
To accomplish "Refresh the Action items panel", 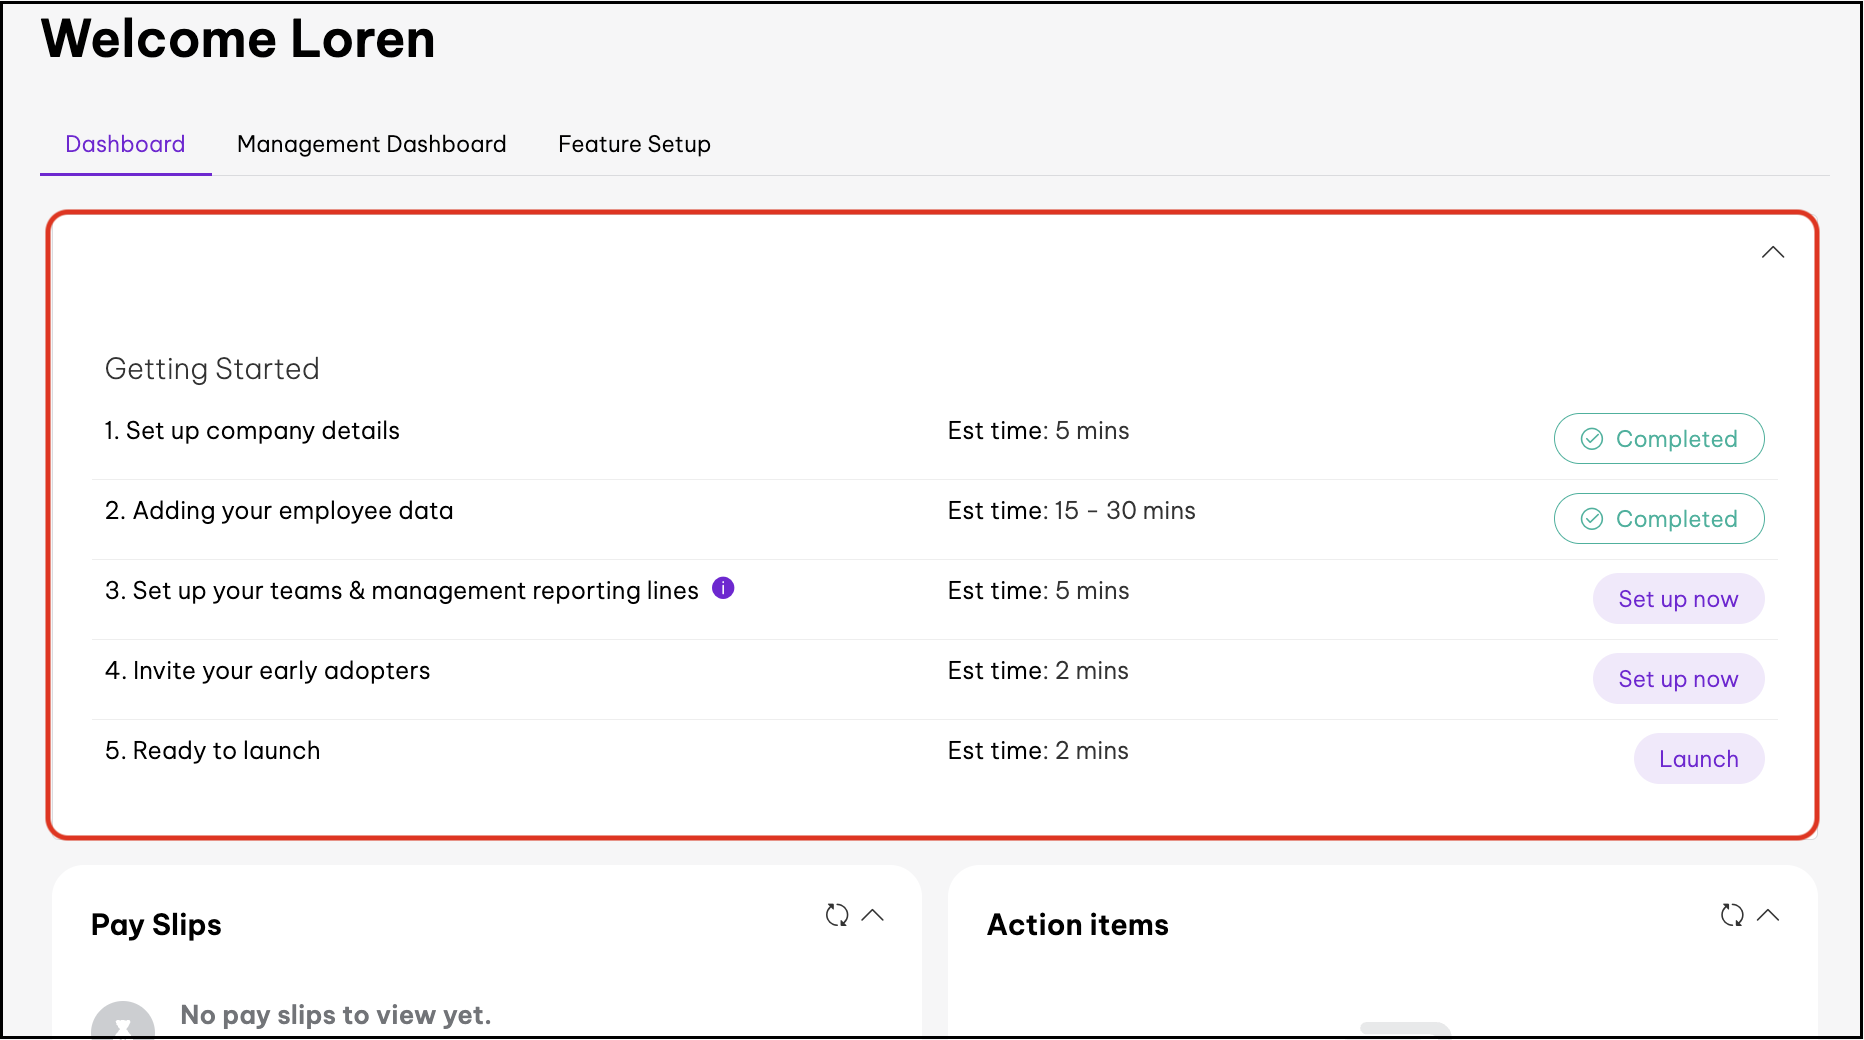I will (1732, 915).
